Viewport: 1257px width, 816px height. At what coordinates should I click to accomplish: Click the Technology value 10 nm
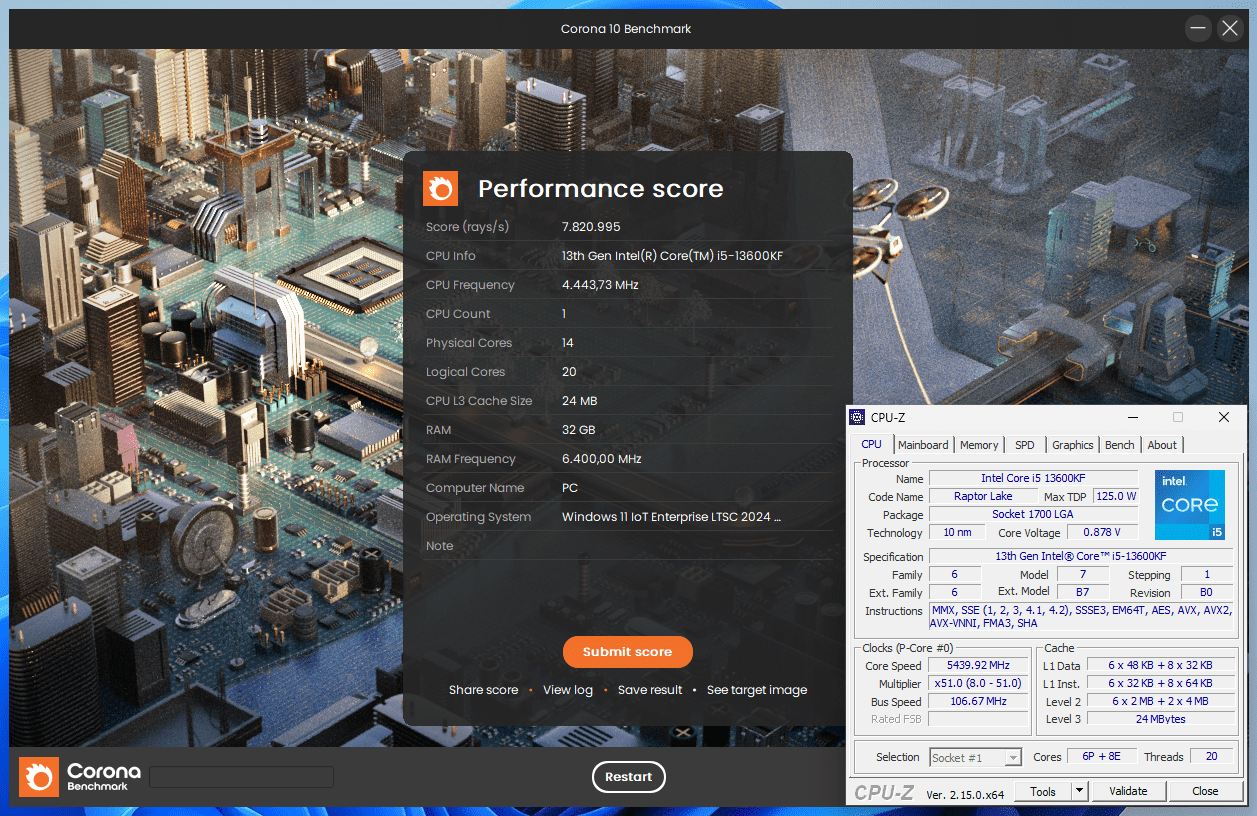coord(957,532)
